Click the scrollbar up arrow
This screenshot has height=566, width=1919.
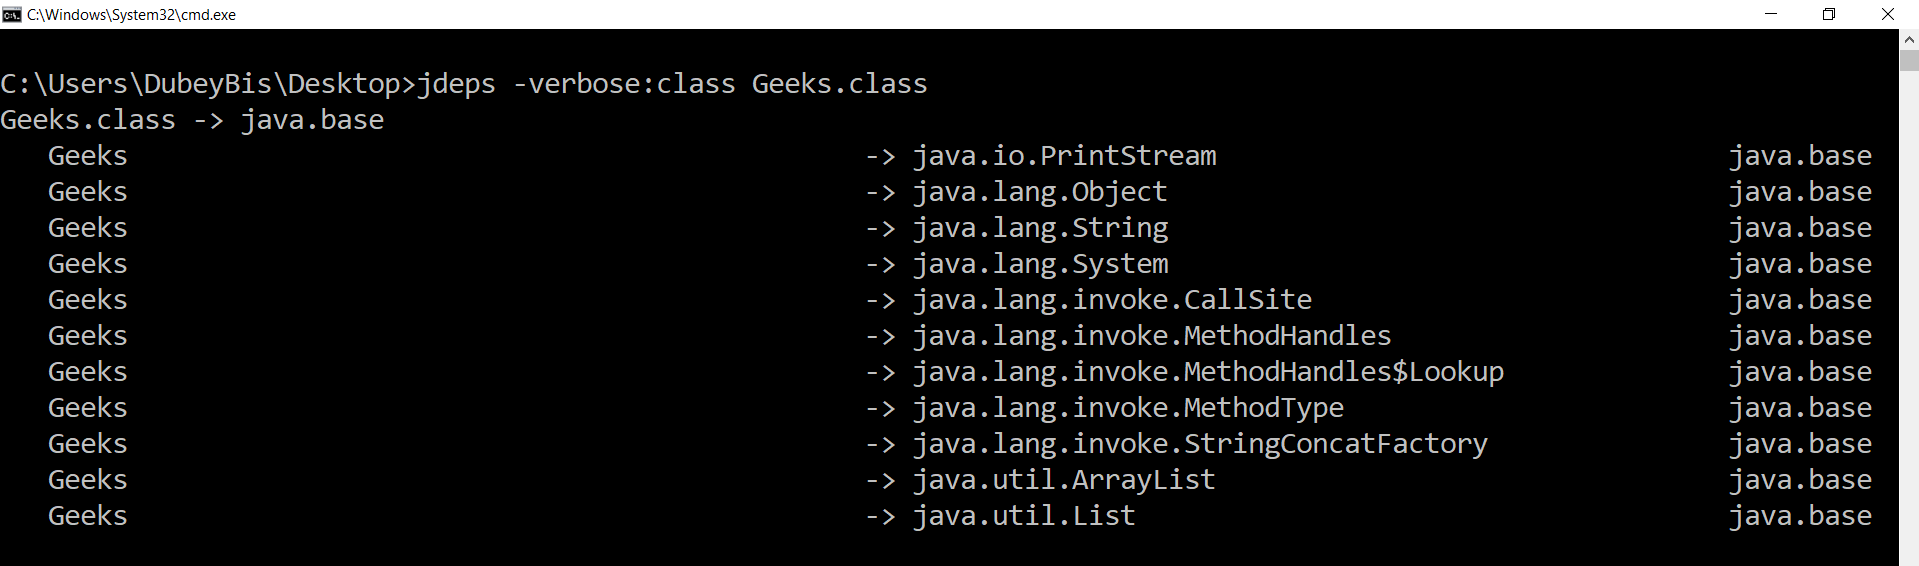tap(1909, 39)
